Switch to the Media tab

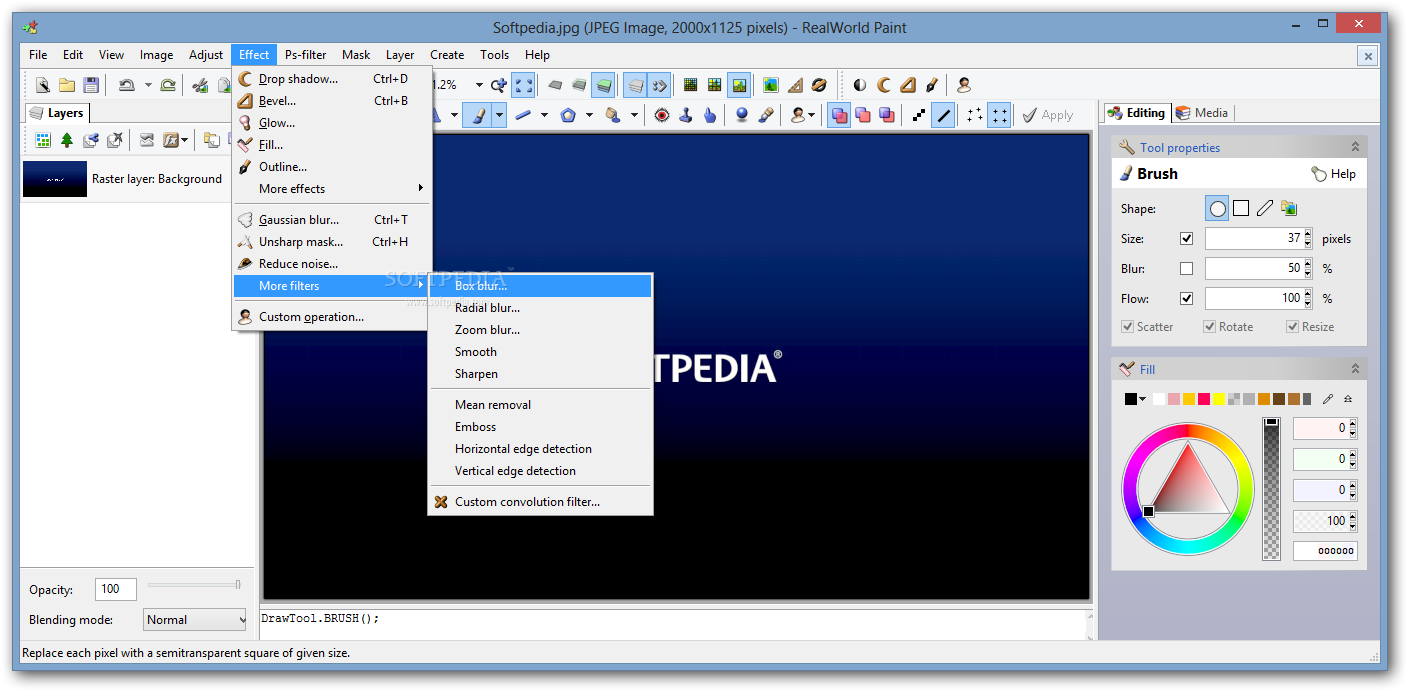tap(1202, 113)
